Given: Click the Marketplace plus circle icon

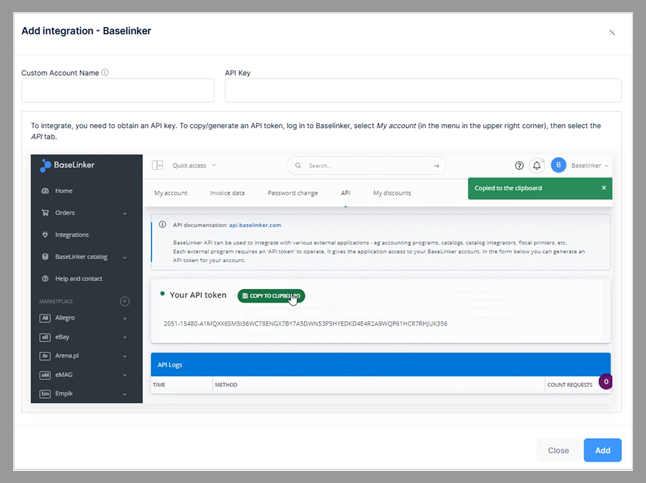Looking at the screenshot, I should pyautogui.click(x=125, y=301).
